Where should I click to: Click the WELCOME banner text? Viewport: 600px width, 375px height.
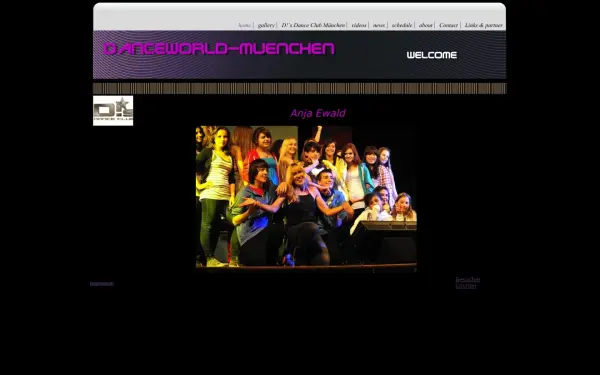[x=432, y=55]
